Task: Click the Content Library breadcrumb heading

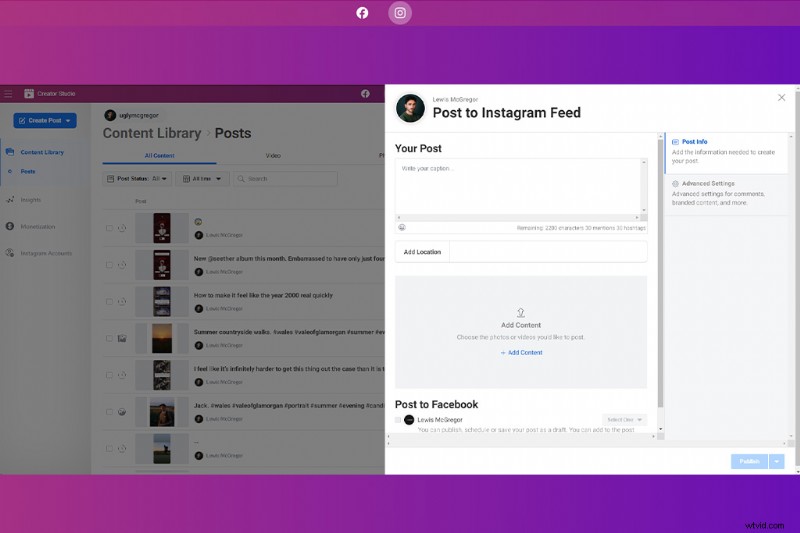Action: [152, 133]
